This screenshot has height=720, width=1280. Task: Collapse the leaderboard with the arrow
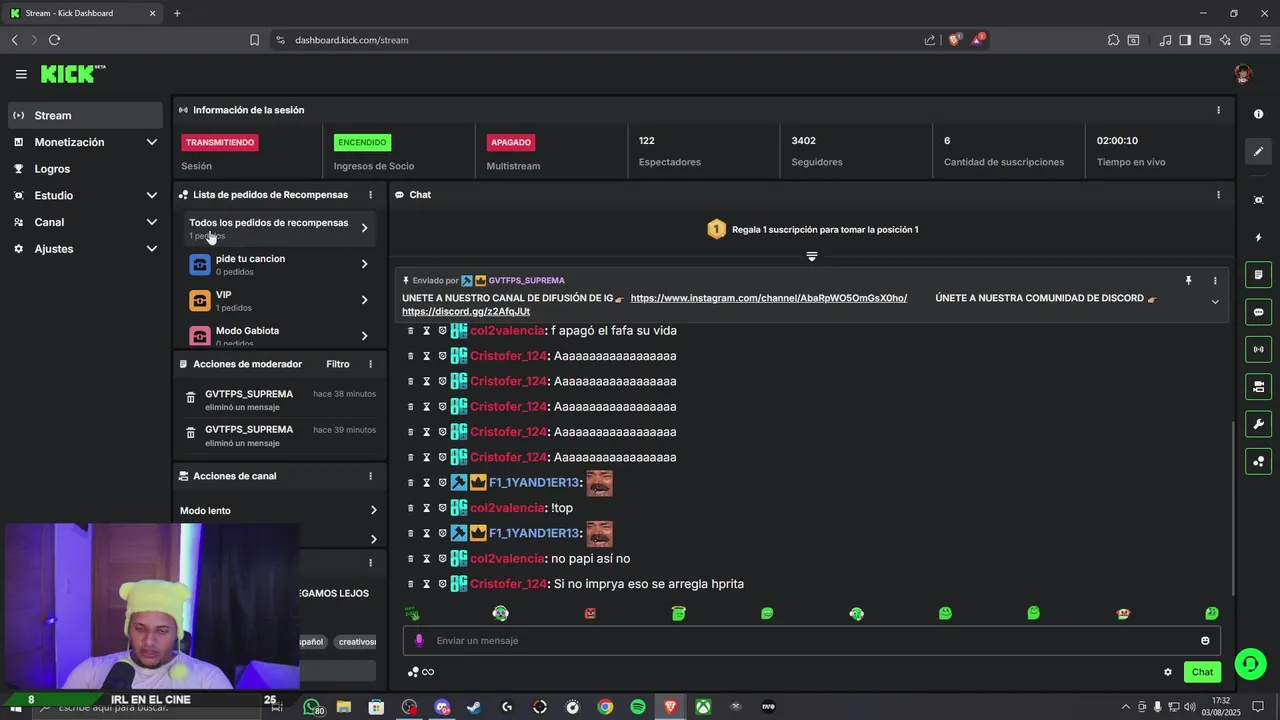click(812, 257)
